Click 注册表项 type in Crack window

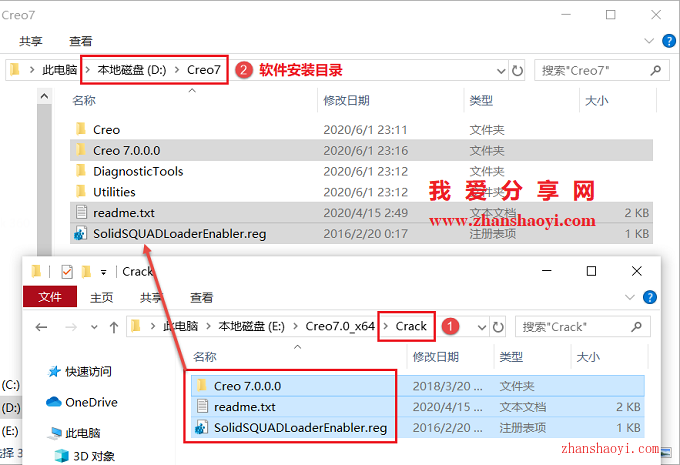click(523, 428)
